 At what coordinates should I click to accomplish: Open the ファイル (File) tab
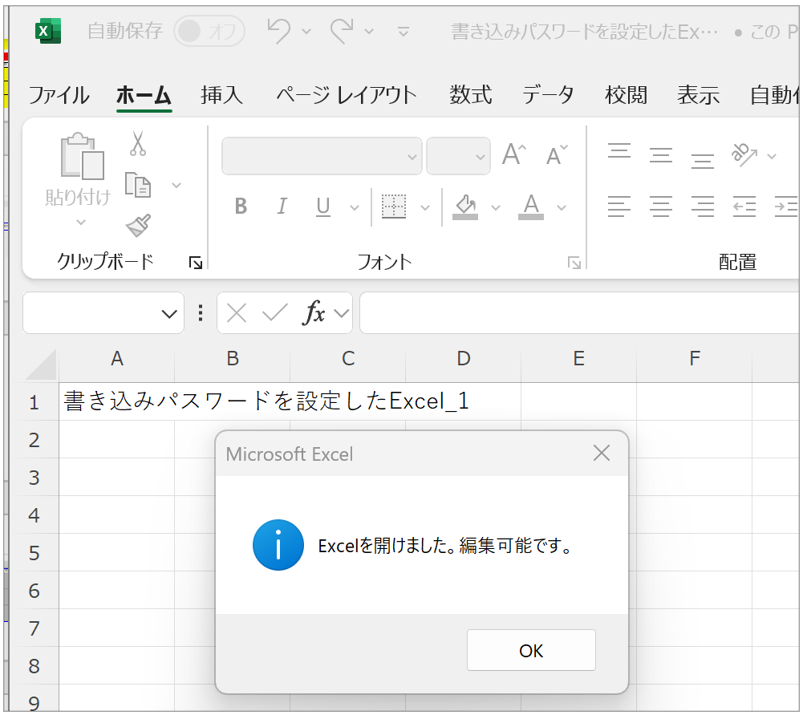point(59,95)
